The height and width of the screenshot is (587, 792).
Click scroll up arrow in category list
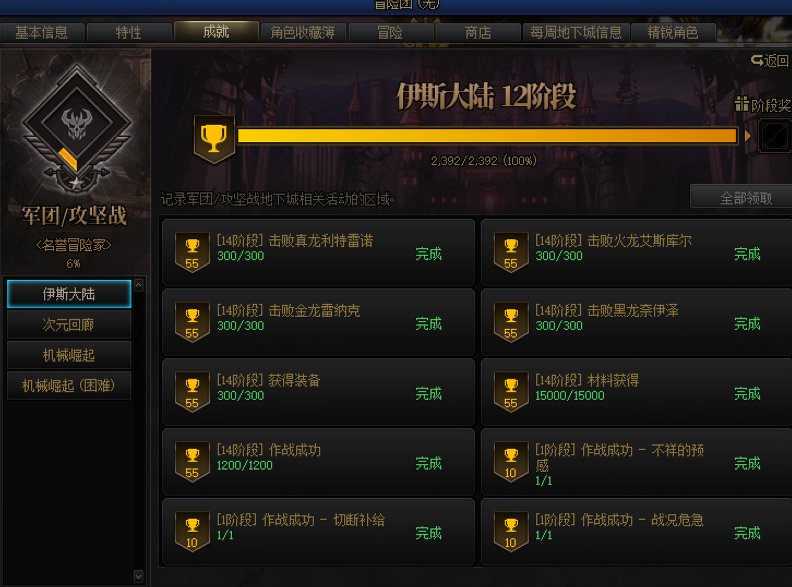pos(138,285)
